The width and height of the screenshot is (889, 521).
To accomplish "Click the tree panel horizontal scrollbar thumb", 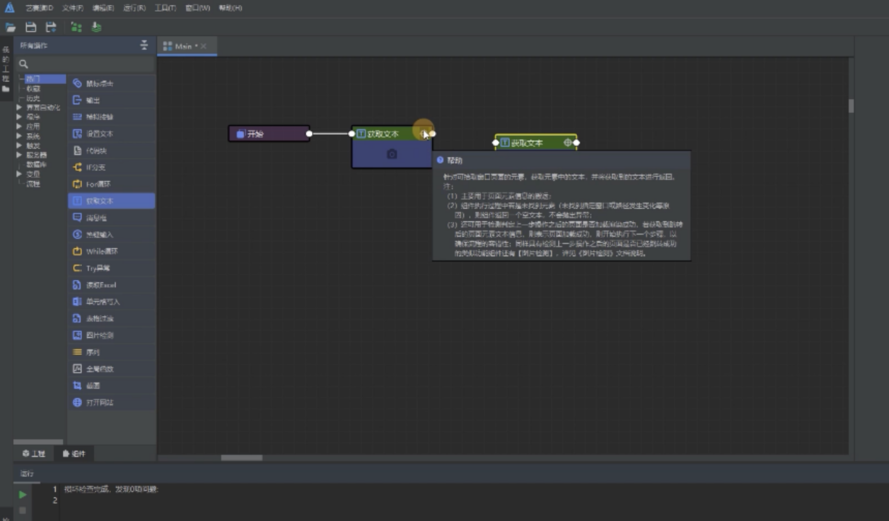I will click(x=38, y=442).
